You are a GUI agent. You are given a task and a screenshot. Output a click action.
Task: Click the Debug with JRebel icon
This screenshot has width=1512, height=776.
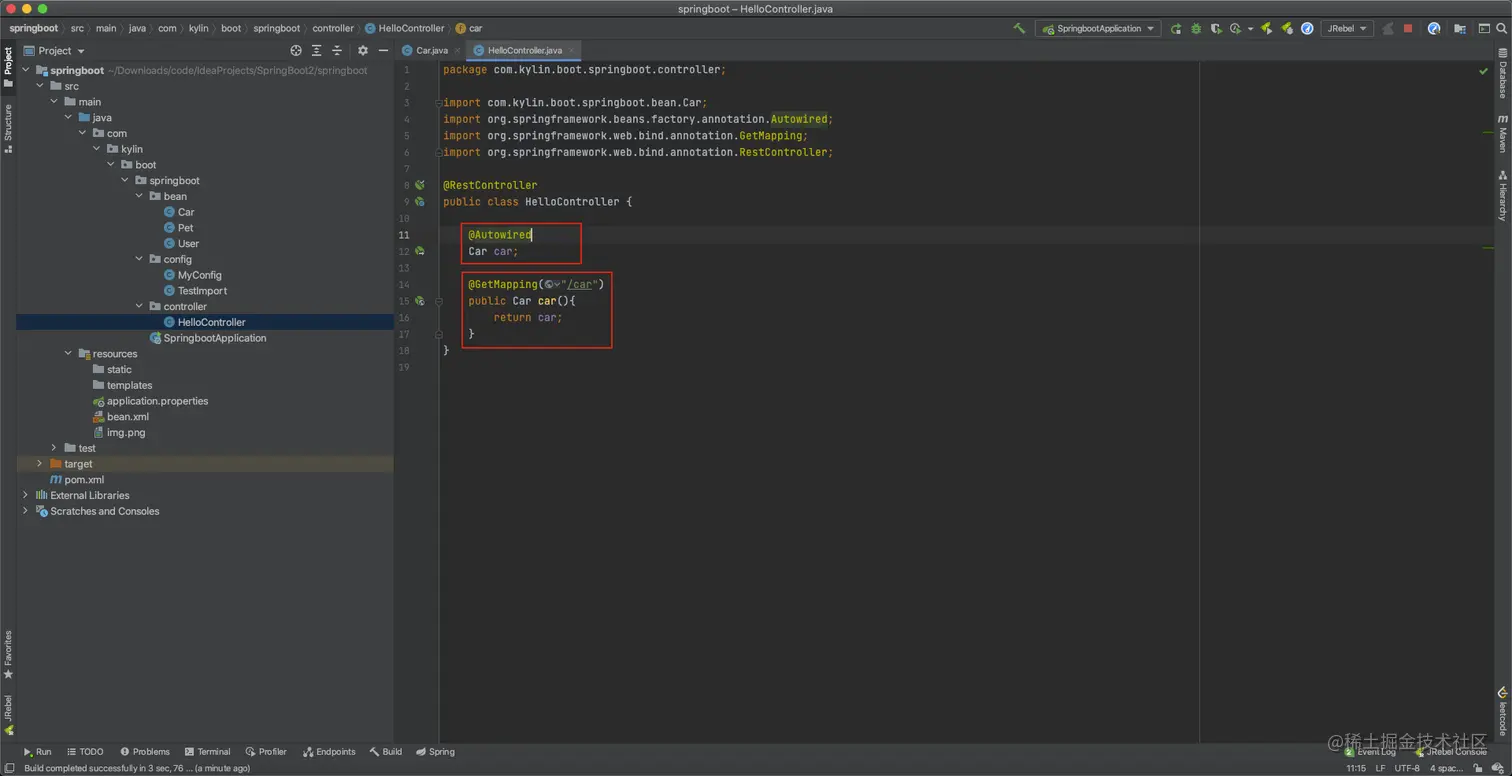tap(1287, 29)
